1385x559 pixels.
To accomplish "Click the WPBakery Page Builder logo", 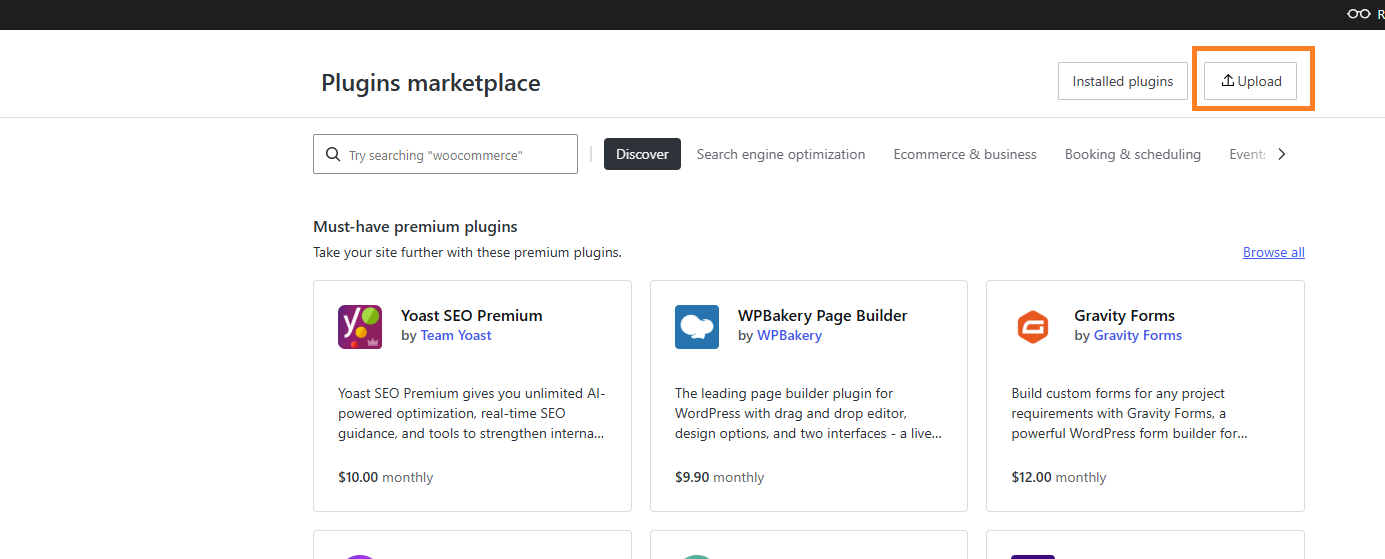I will point(697,327).
